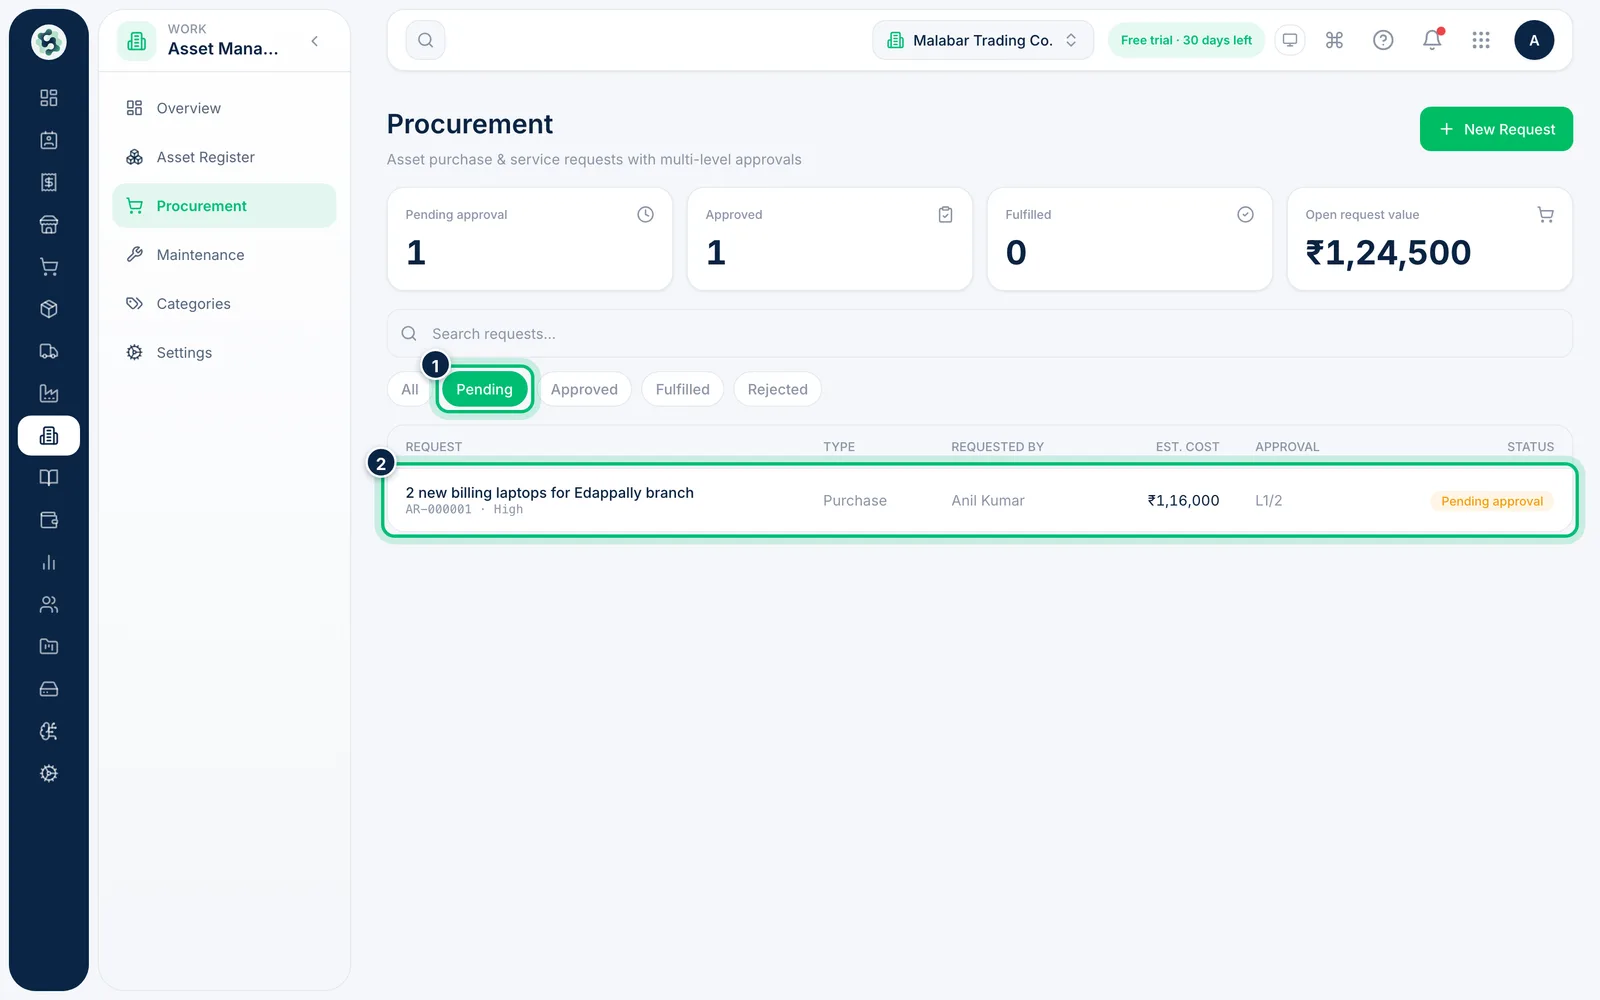Image resolution: width=1600 pixels, height=1000 pixels.
Task: Click the Free trial 30 days left badge
Action: (x=1186, y=40)
